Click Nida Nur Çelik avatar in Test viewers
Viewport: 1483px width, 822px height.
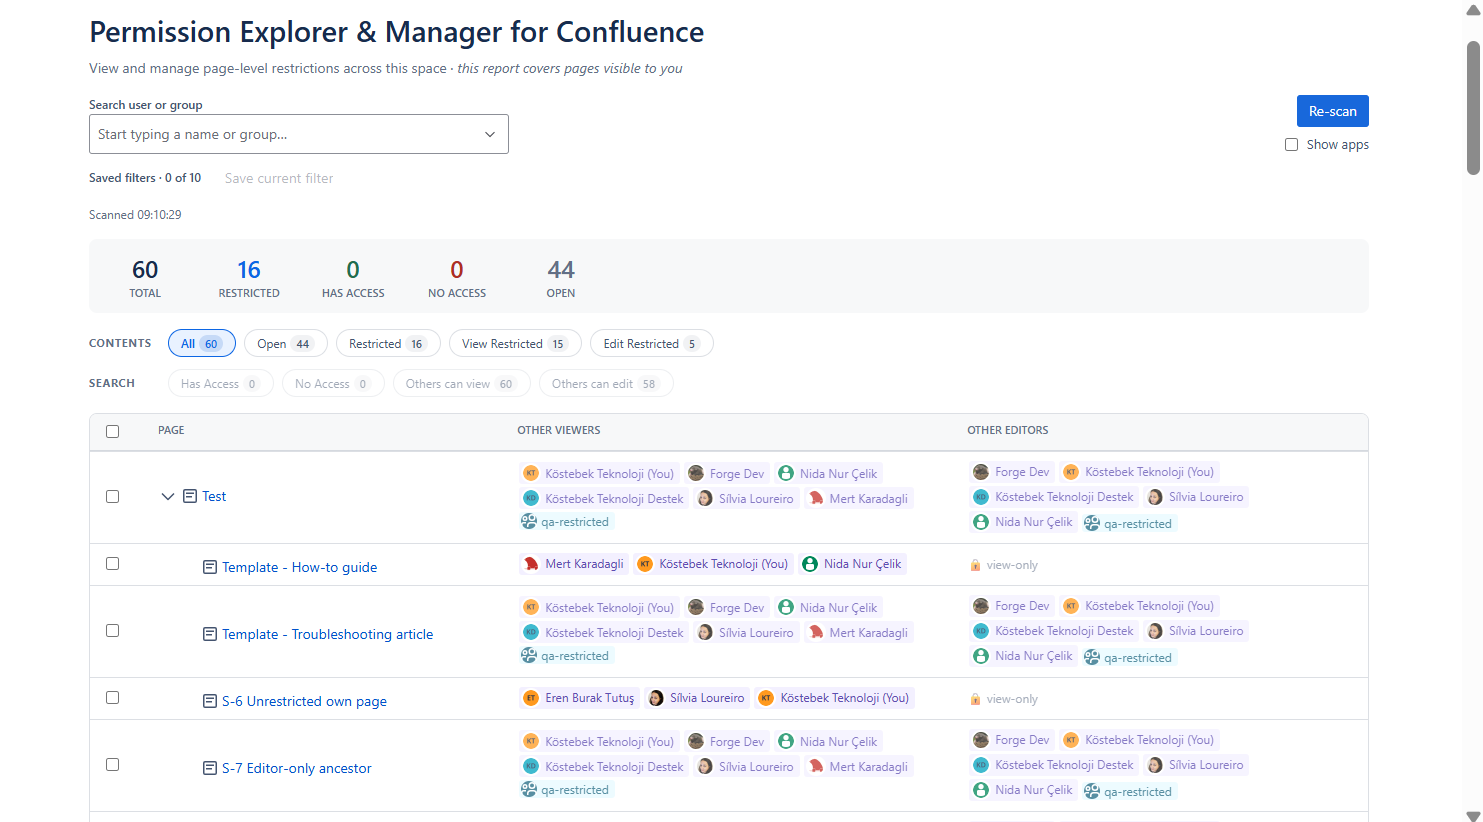[786, 473]
